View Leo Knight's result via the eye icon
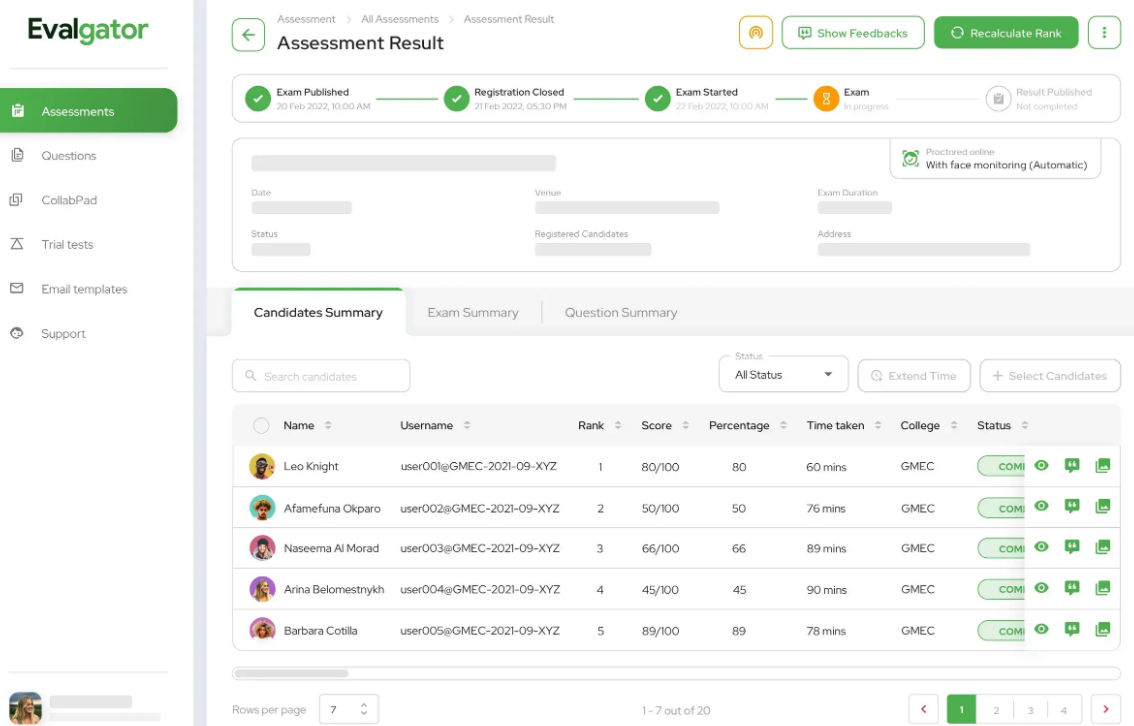Viewport: 1134px width, 726px height. (1040, 466)
